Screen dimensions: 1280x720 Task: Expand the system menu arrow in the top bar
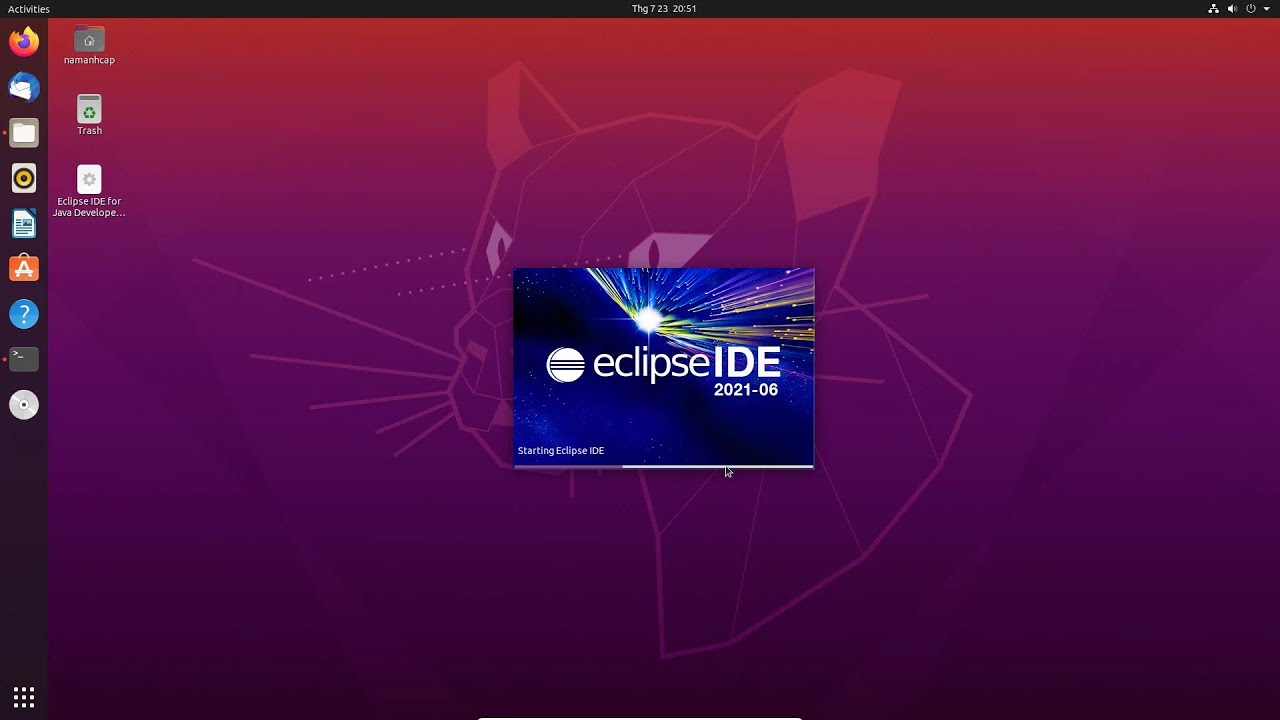pyautogui.click(x=1266, y=9)
